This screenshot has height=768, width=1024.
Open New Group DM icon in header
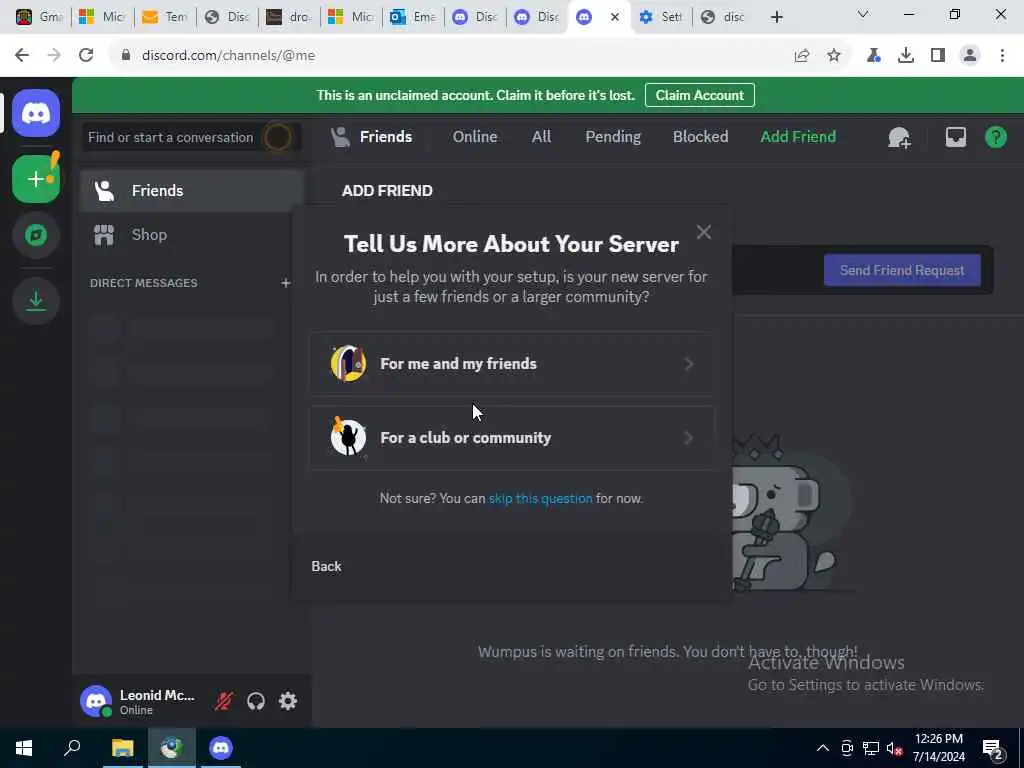coord(899,137)
